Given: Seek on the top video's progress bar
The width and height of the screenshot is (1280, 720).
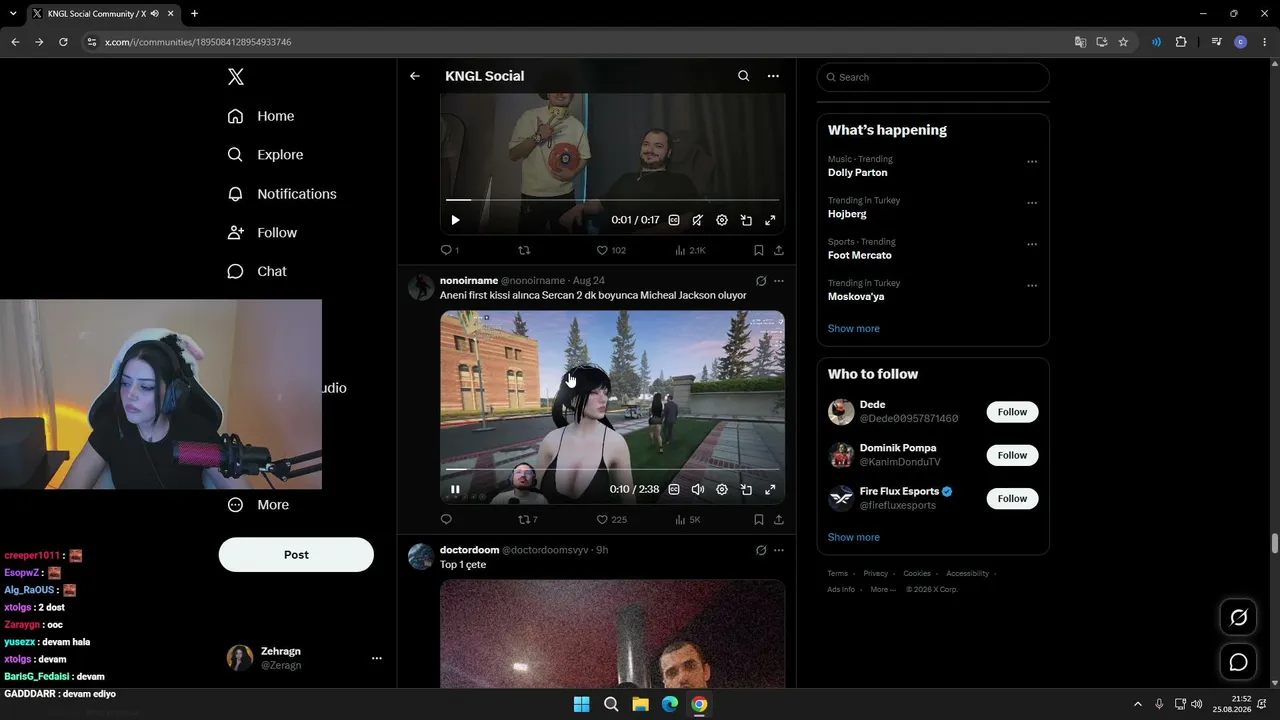Looking at the screenshot, I should [612, 200].
